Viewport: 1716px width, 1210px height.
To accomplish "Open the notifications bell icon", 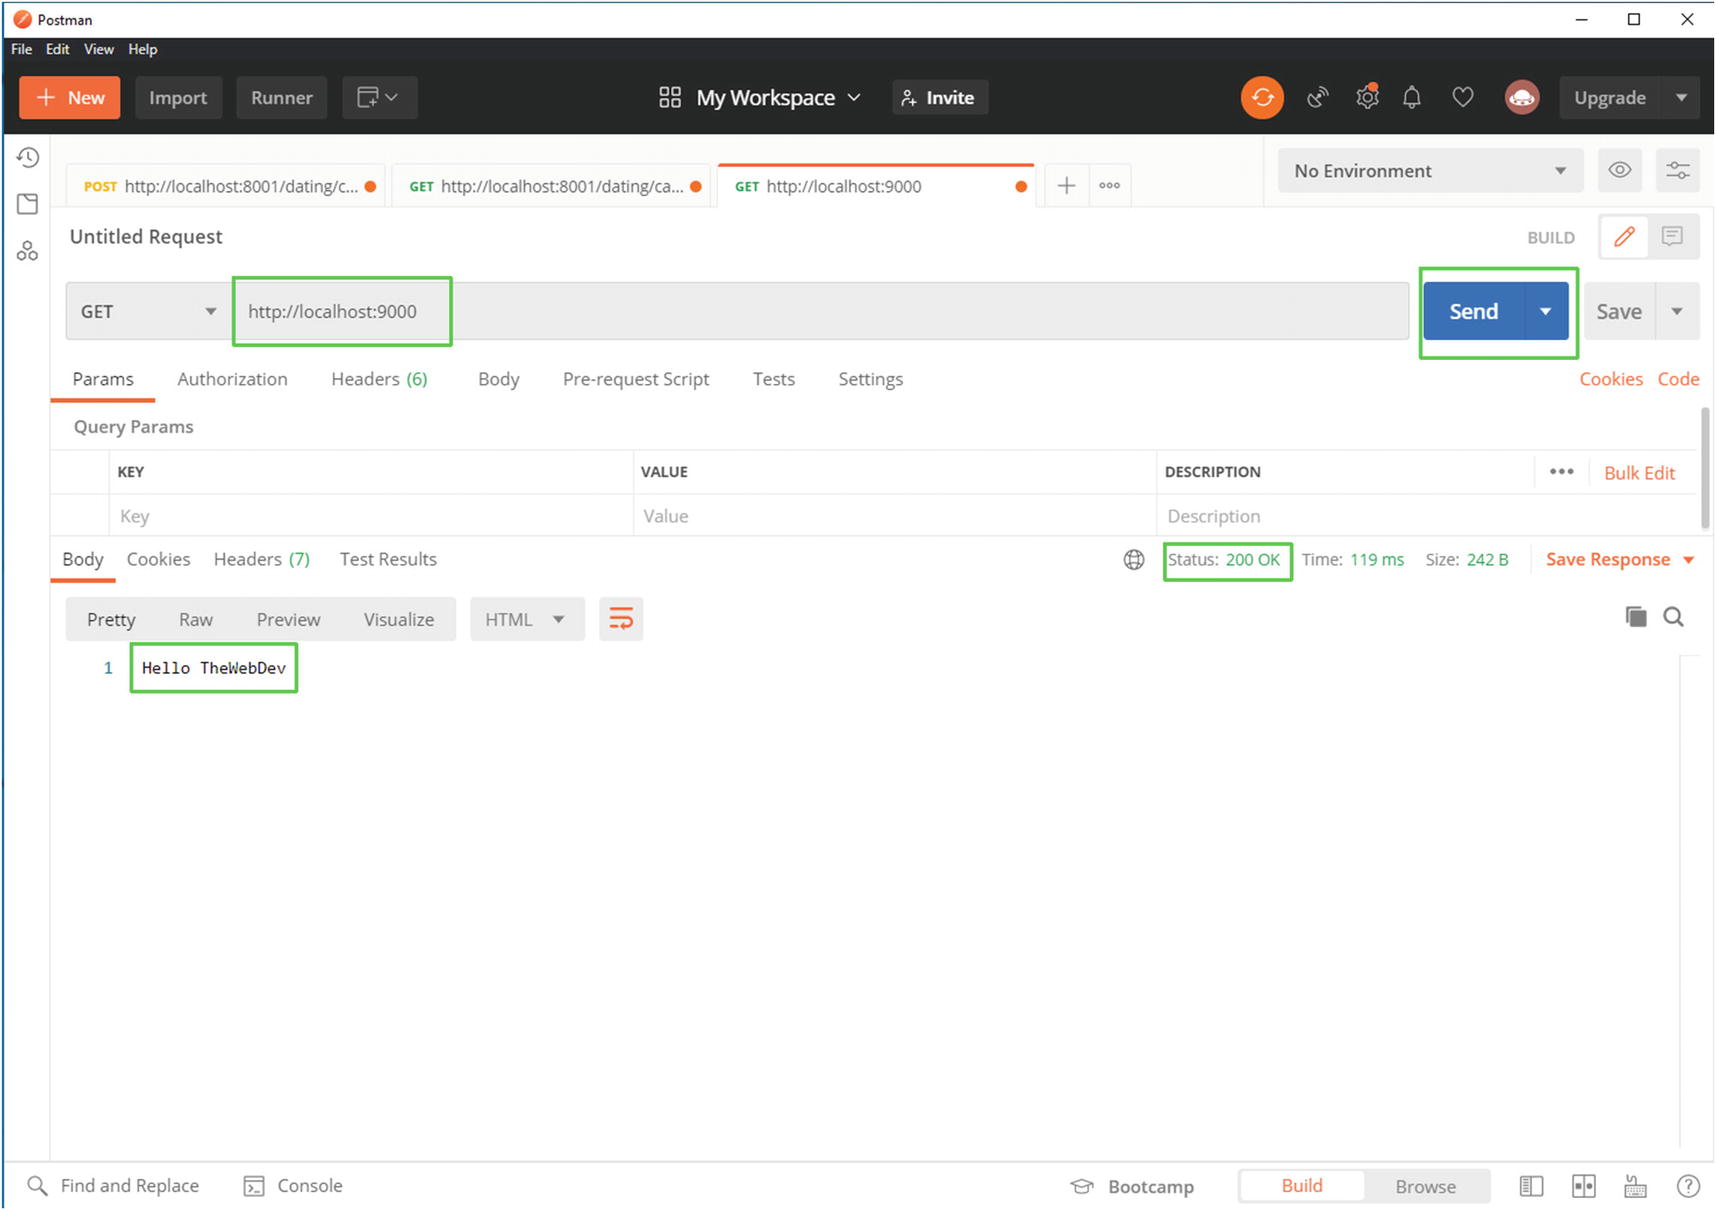I will (1412, 98).
